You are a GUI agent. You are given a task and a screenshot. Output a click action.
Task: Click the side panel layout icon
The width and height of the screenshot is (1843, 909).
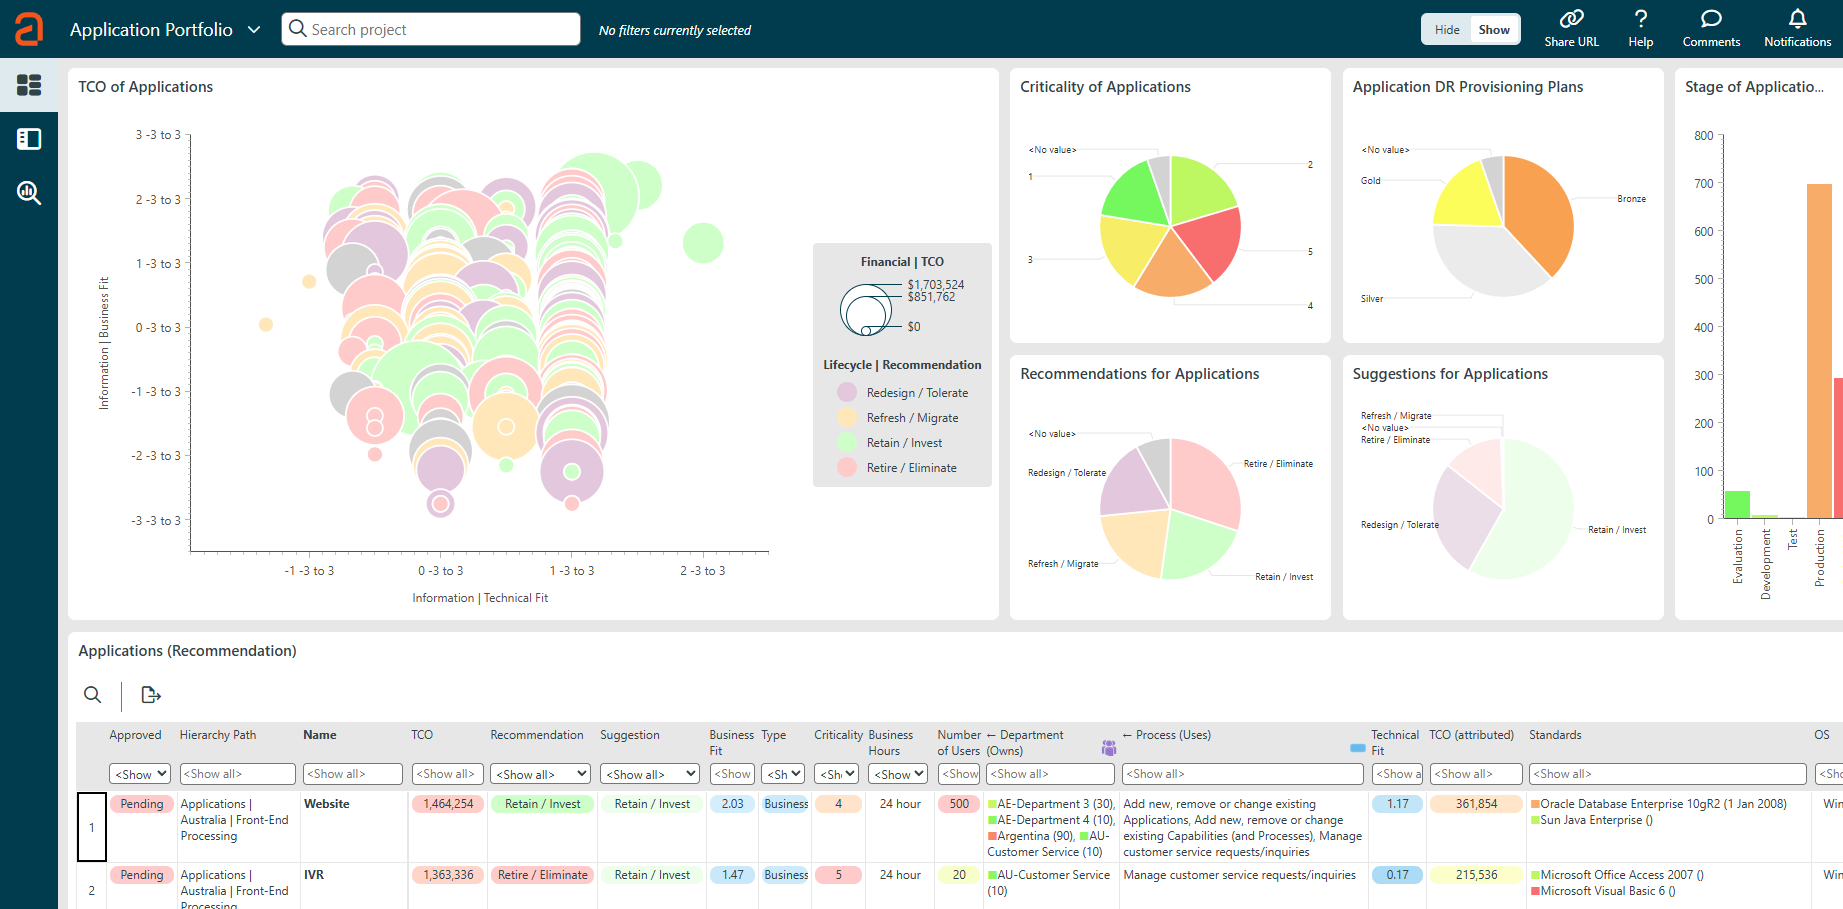coord(29,139)
